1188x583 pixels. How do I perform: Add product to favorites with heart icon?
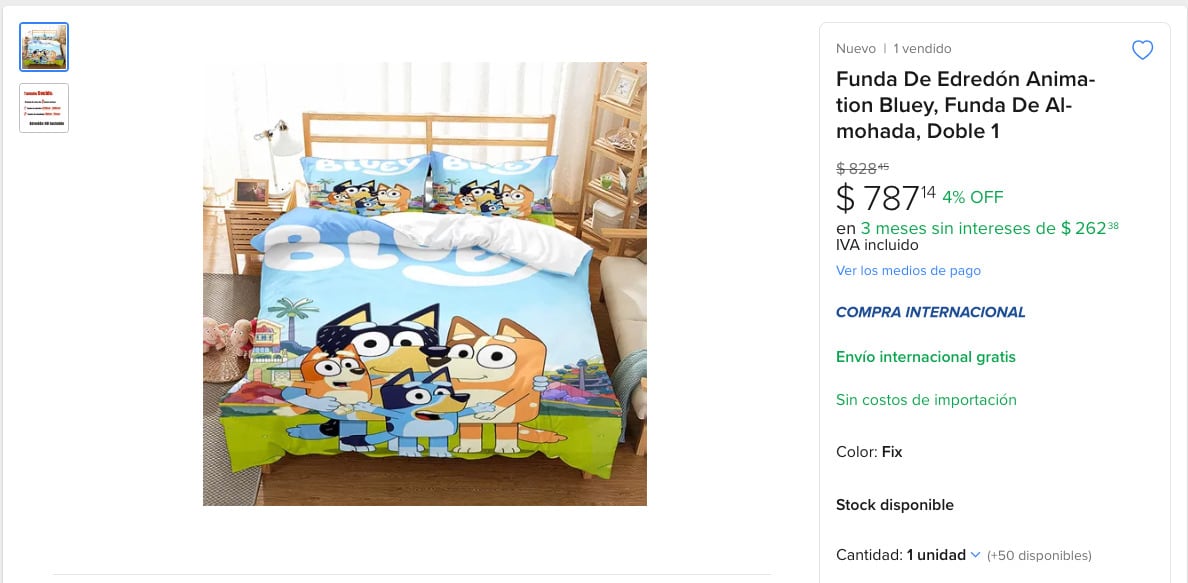(1142, 50)
